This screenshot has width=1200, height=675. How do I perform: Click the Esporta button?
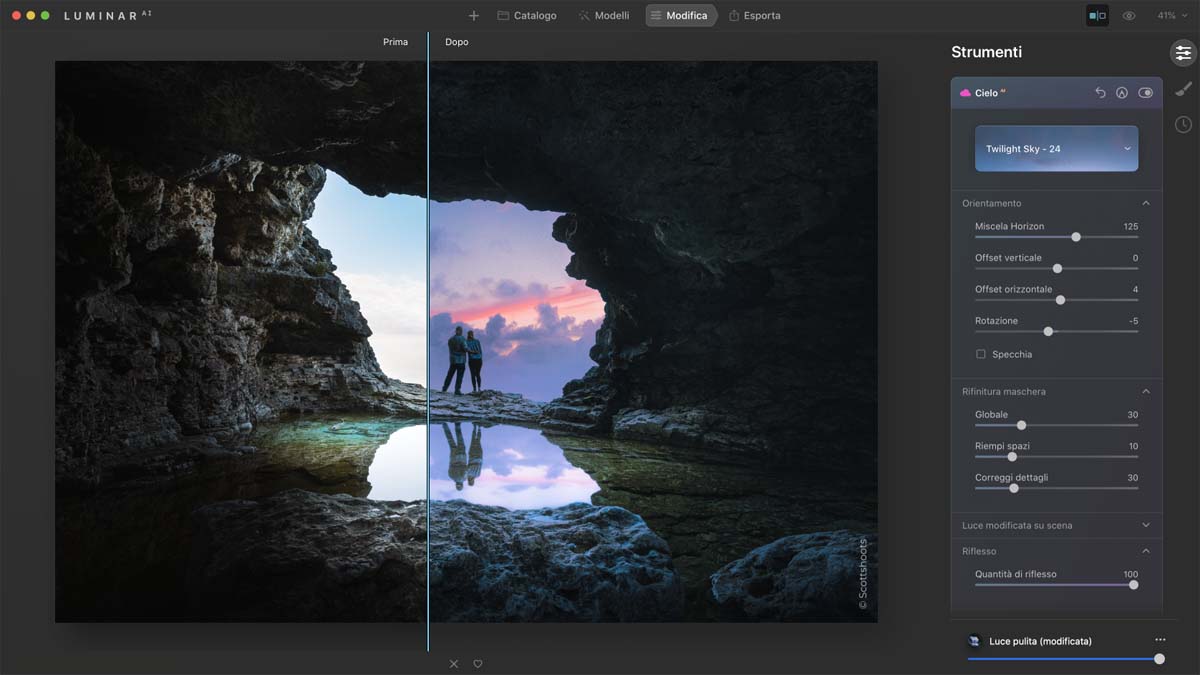(x=755, y=16)
